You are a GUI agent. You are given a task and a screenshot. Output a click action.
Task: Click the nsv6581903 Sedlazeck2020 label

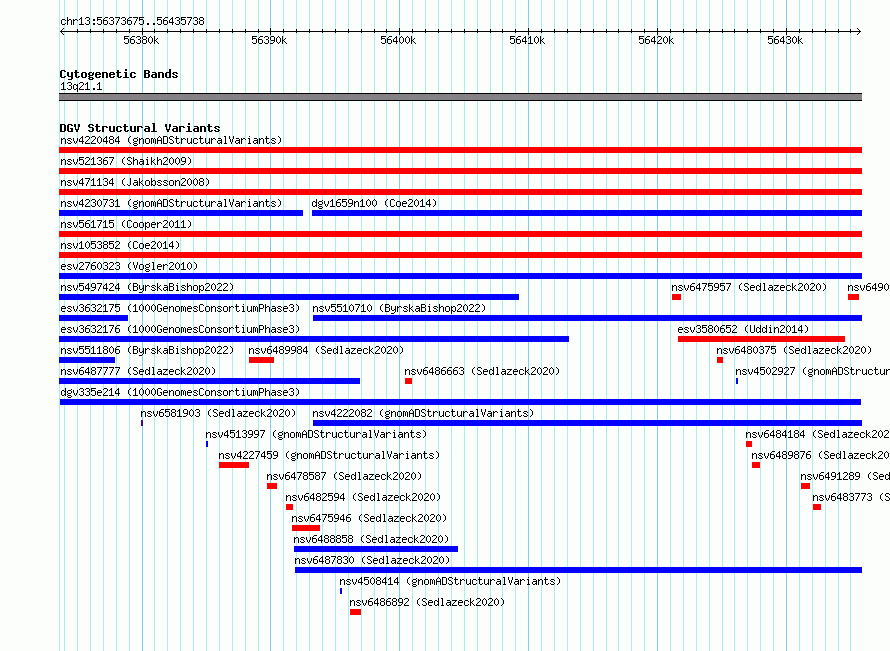219,413
